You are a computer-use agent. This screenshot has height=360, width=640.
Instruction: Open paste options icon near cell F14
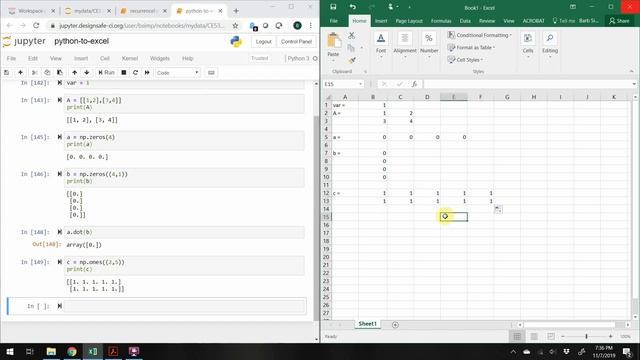498,209
